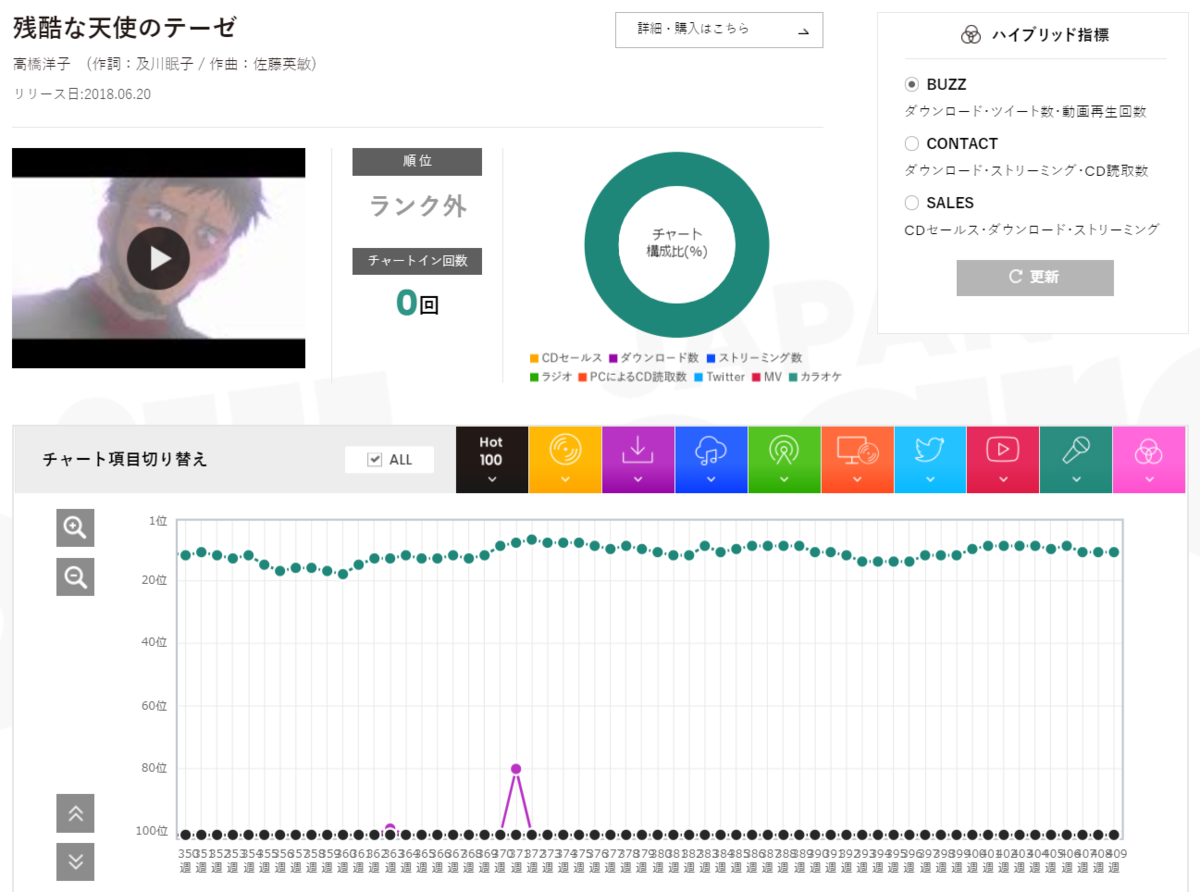Select the red MV video play chart tab

point(1003,459)
